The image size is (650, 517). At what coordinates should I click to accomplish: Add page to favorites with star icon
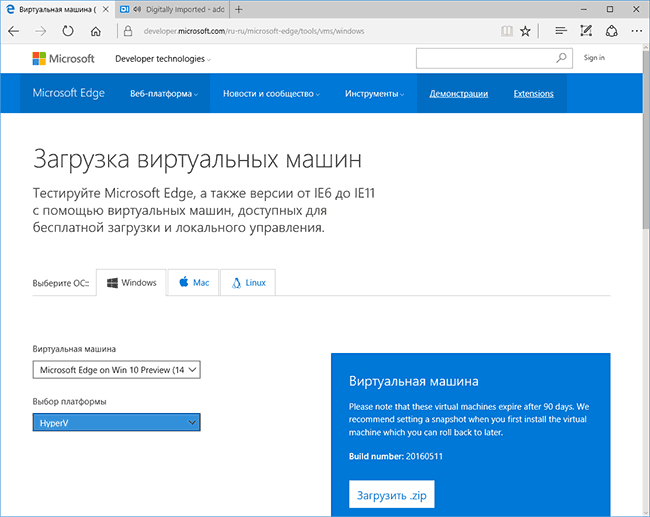(525, 31)
